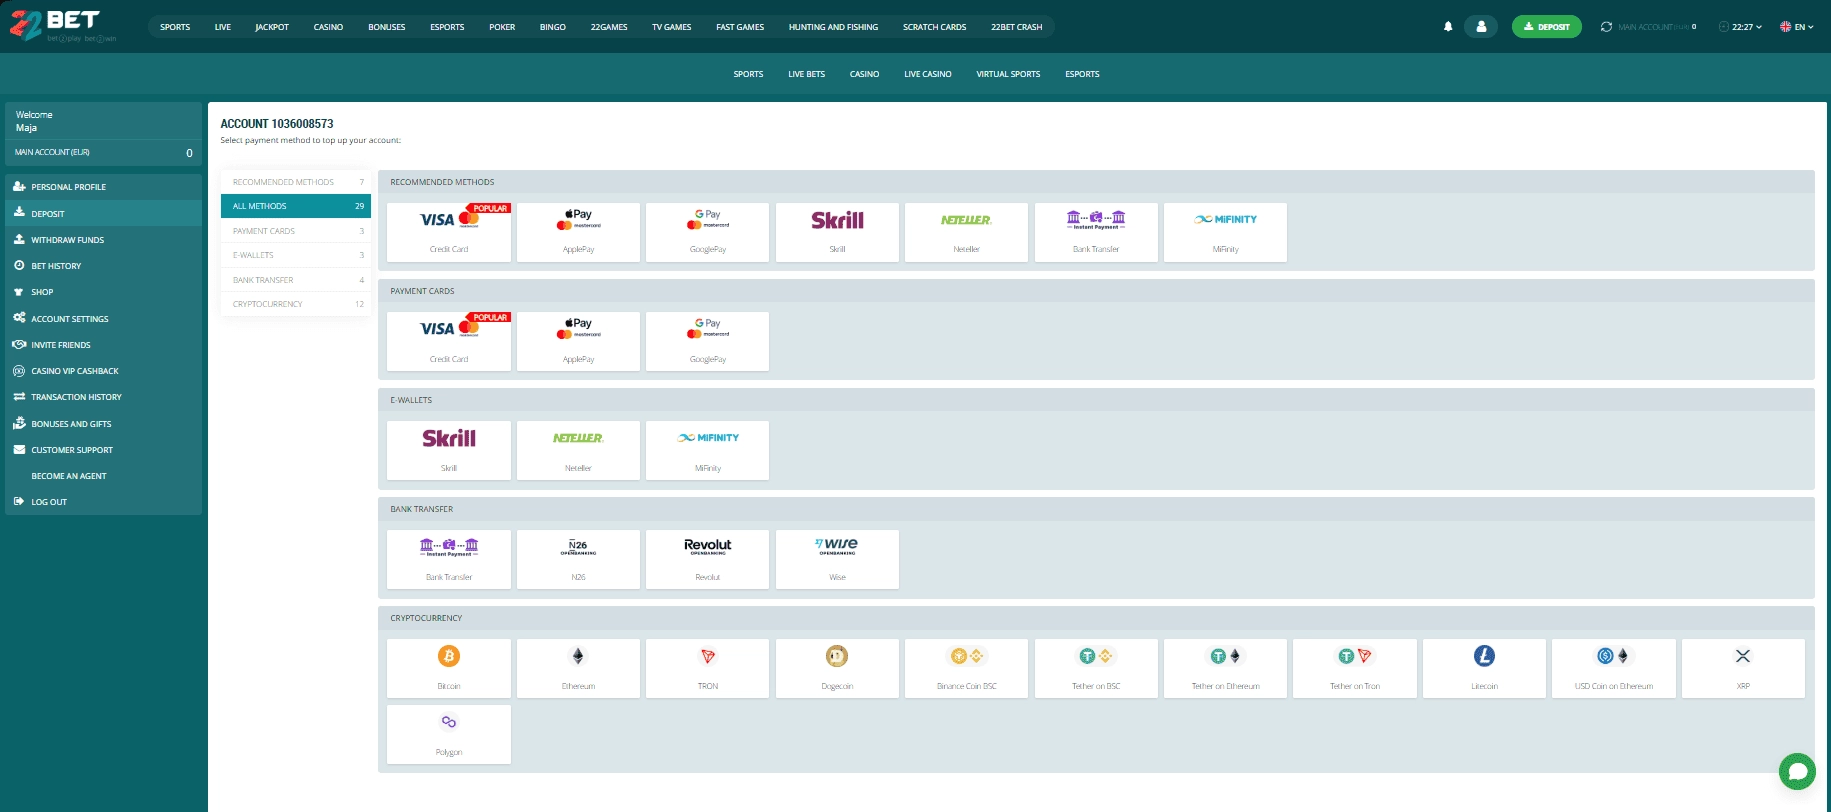Click the green Deposit button
Image resolution: width=1831 pixels, height=812 pixels.
tap(1546, 27)
